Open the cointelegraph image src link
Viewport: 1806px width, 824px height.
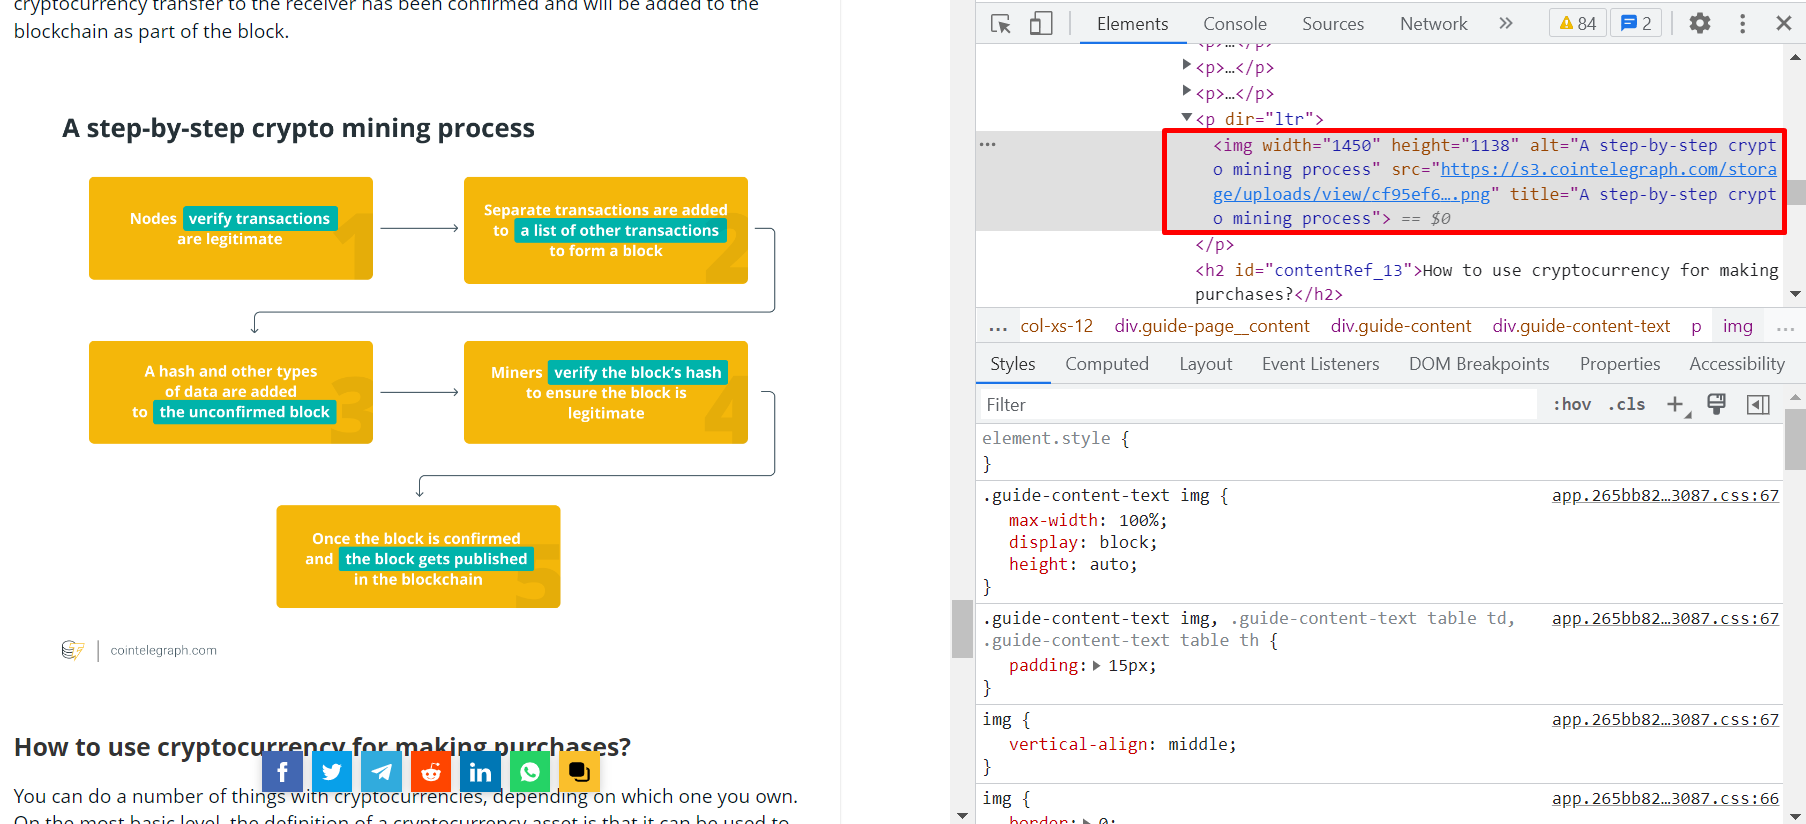tap(1607, 170)
